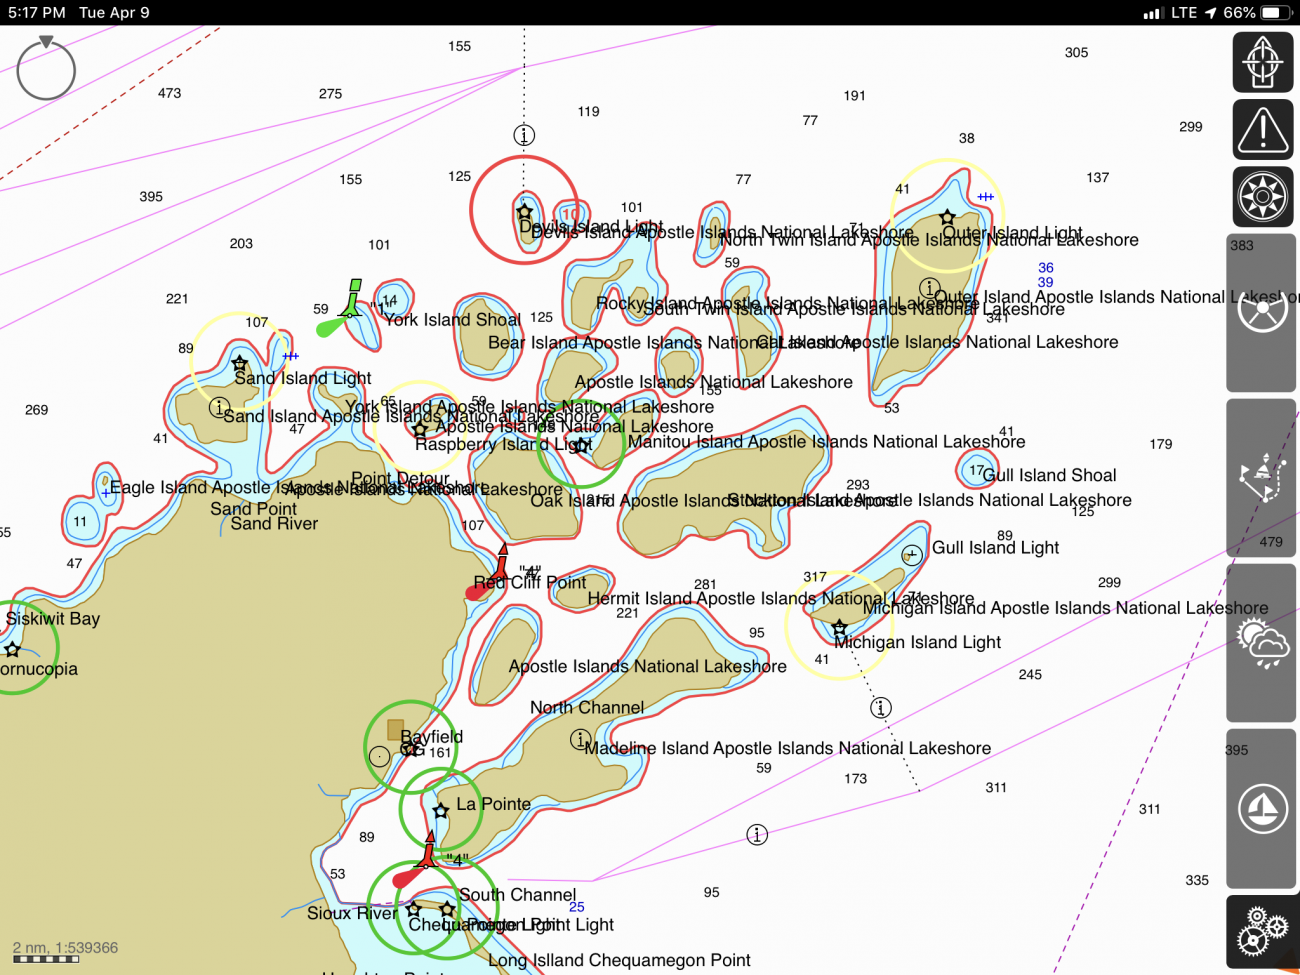Select the Outer Island Light star symbol
This screenshot has width=1300, height=975.
point(947,217)
